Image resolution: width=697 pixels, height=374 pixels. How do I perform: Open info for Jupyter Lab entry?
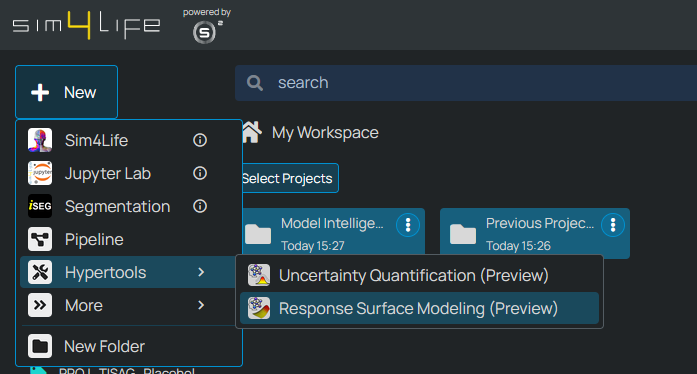point(200,173)
